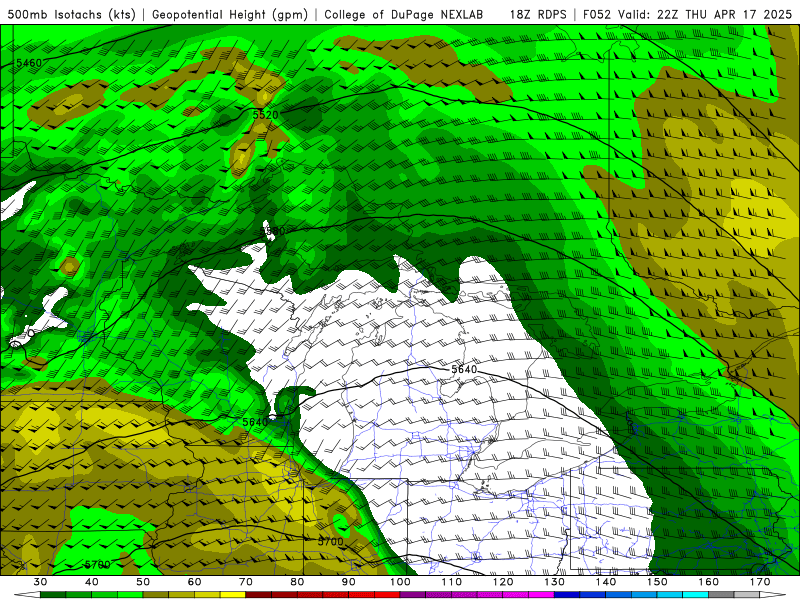Select the cyan legend swatch before 160
The image size is (800, 600).
[696, 595]
